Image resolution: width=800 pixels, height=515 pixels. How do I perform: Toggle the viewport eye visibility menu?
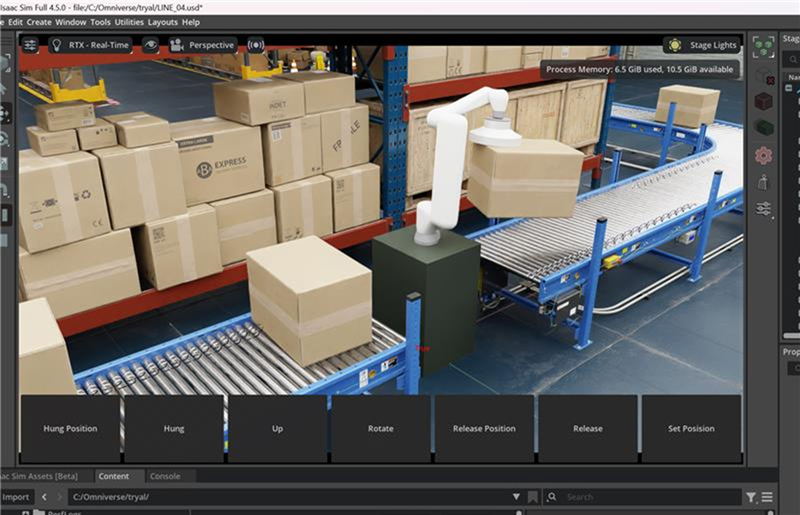[151, 45]
